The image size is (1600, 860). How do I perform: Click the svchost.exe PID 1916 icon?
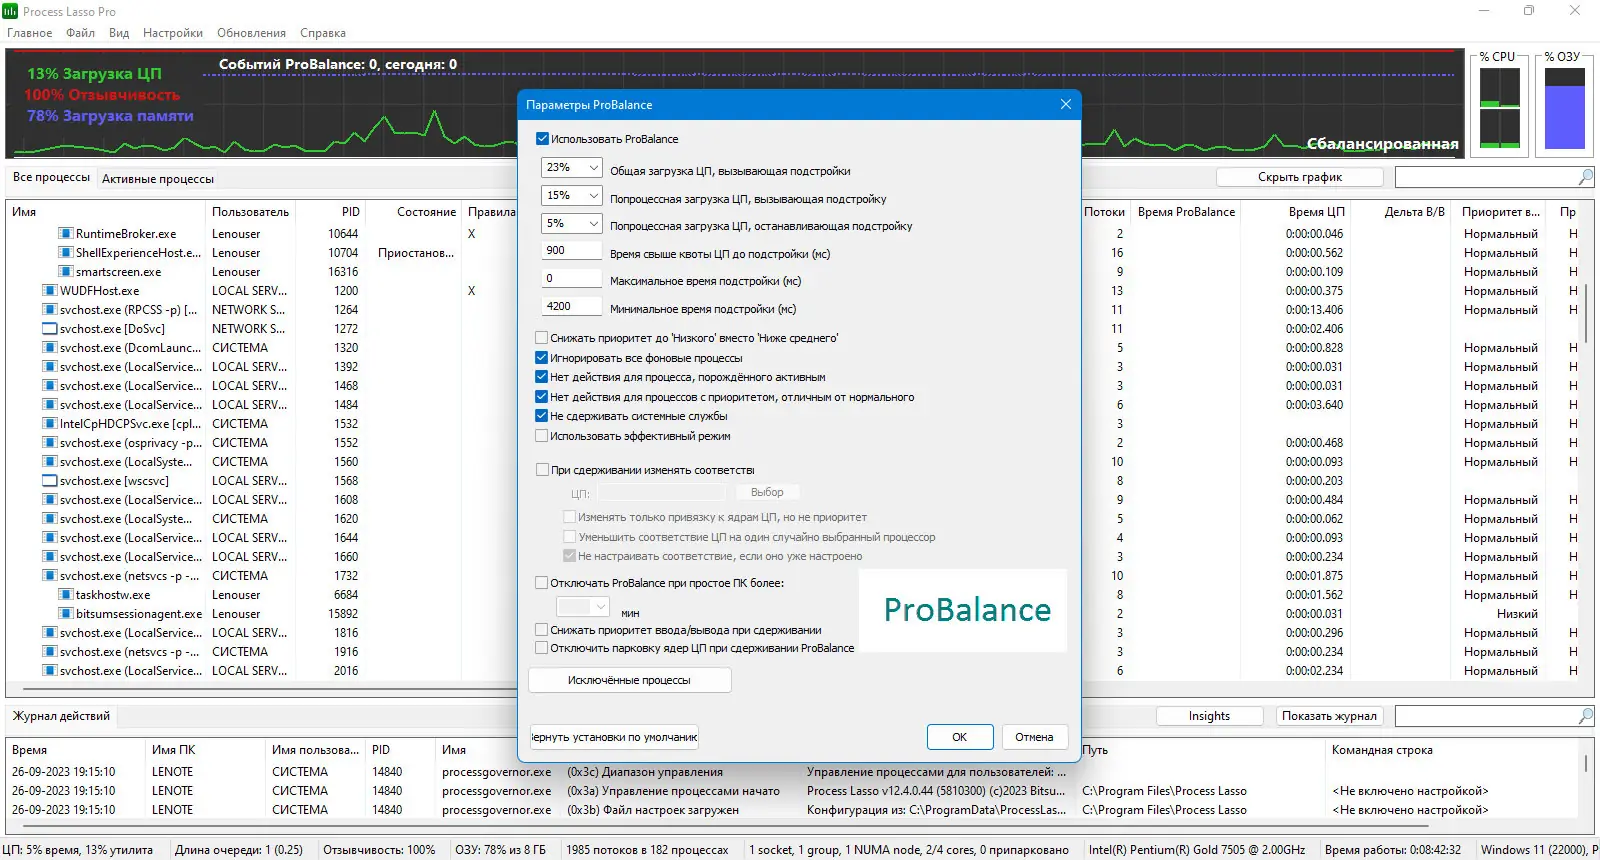click(50, 652)
